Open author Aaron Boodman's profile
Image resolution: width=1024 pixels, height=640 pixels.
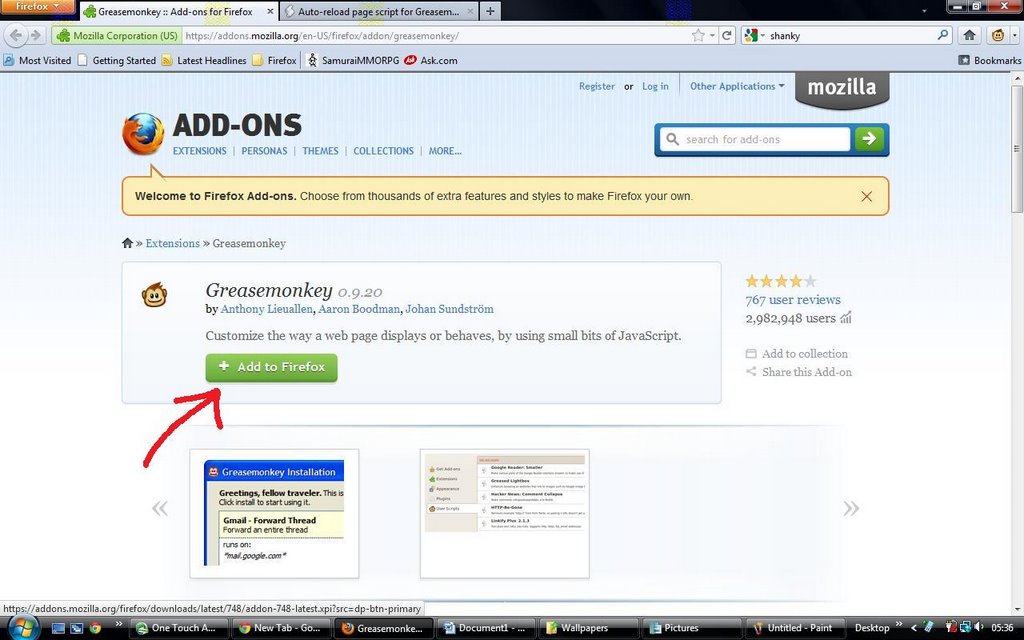click(x=359, y=309)
